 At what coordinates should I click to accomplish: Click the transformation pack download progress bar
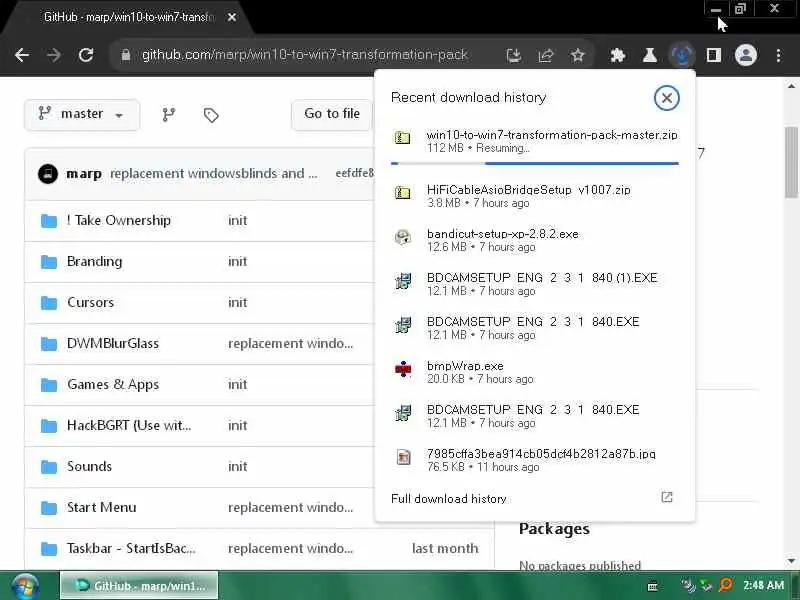point(535,163)
